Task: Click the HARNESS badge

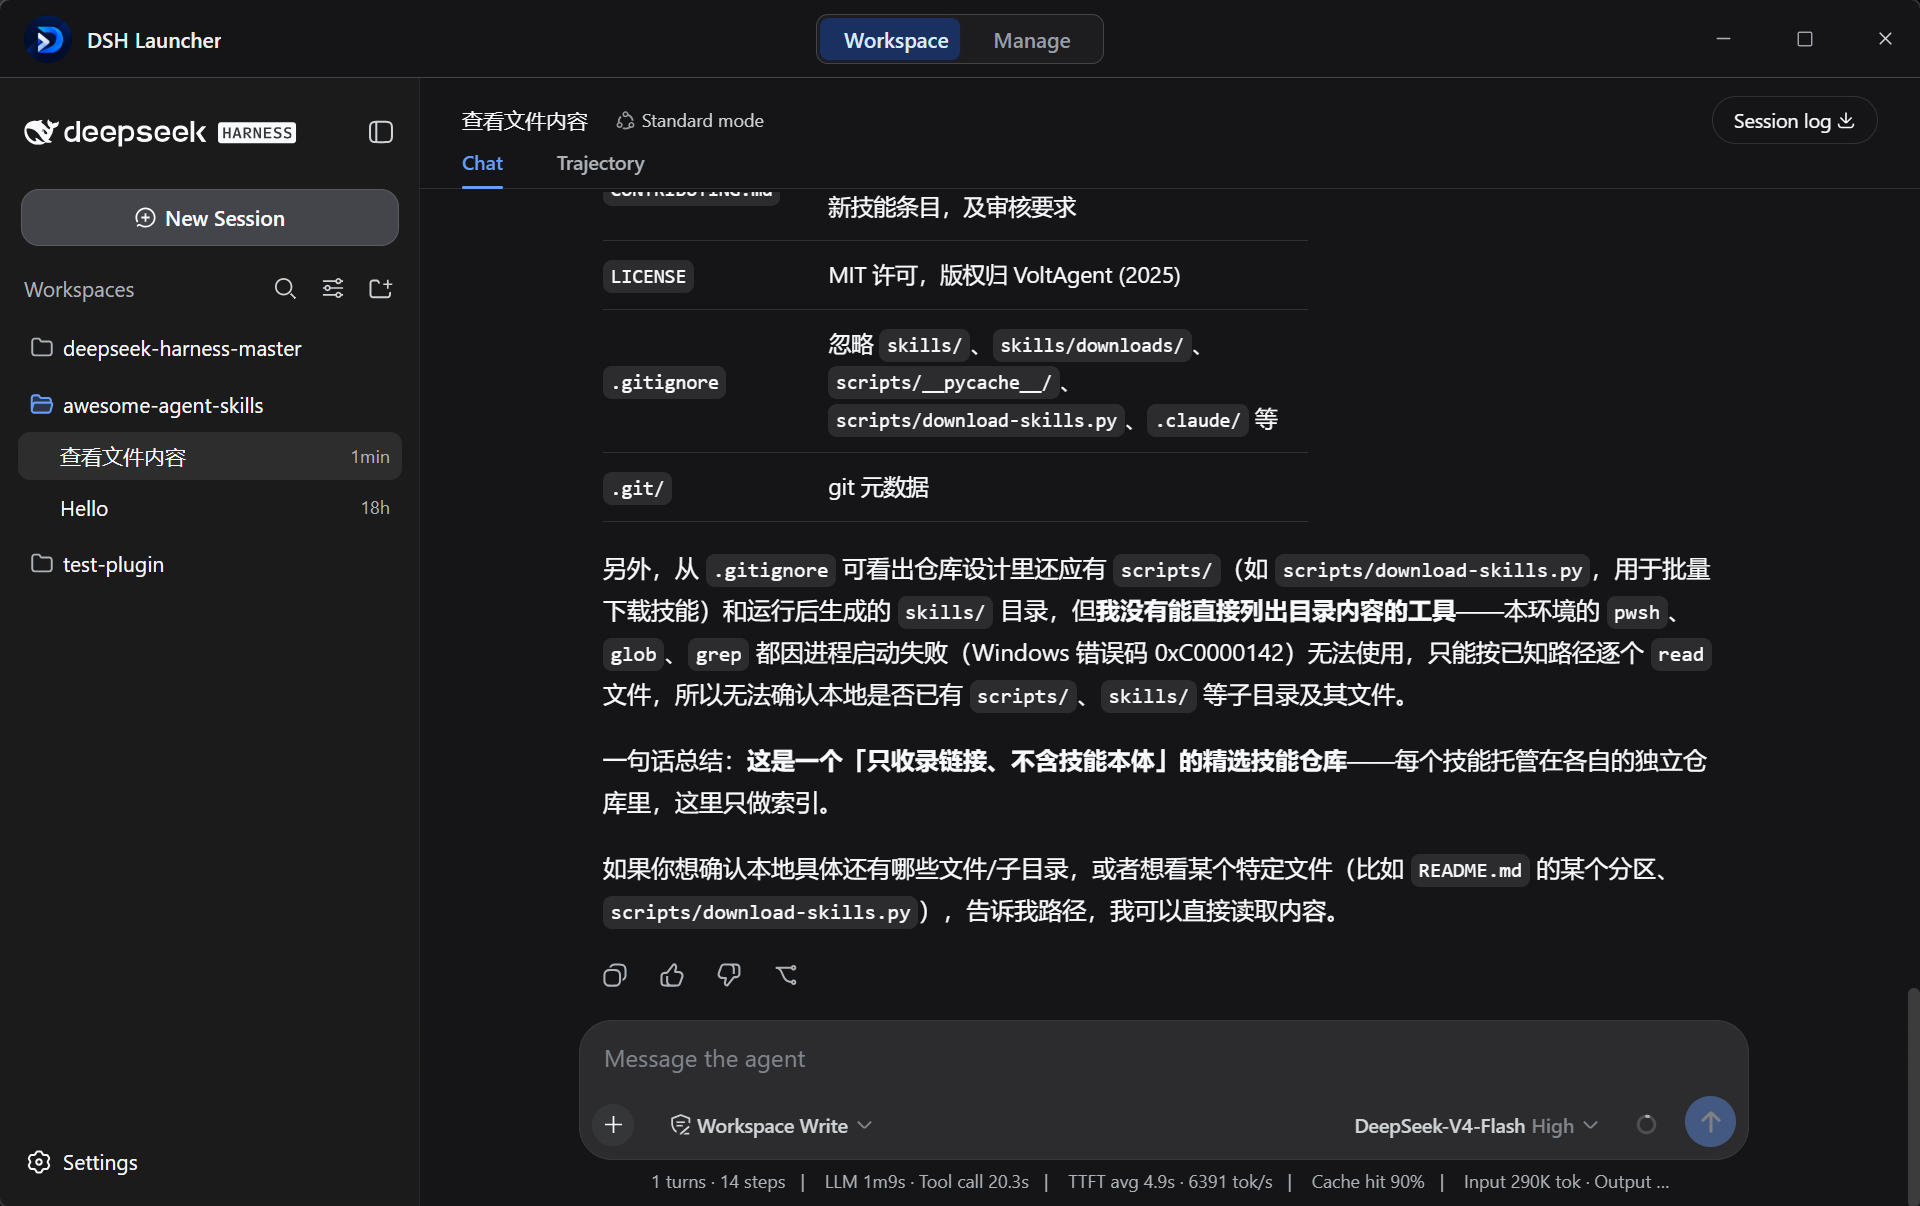Action: [x=257, y=133]
